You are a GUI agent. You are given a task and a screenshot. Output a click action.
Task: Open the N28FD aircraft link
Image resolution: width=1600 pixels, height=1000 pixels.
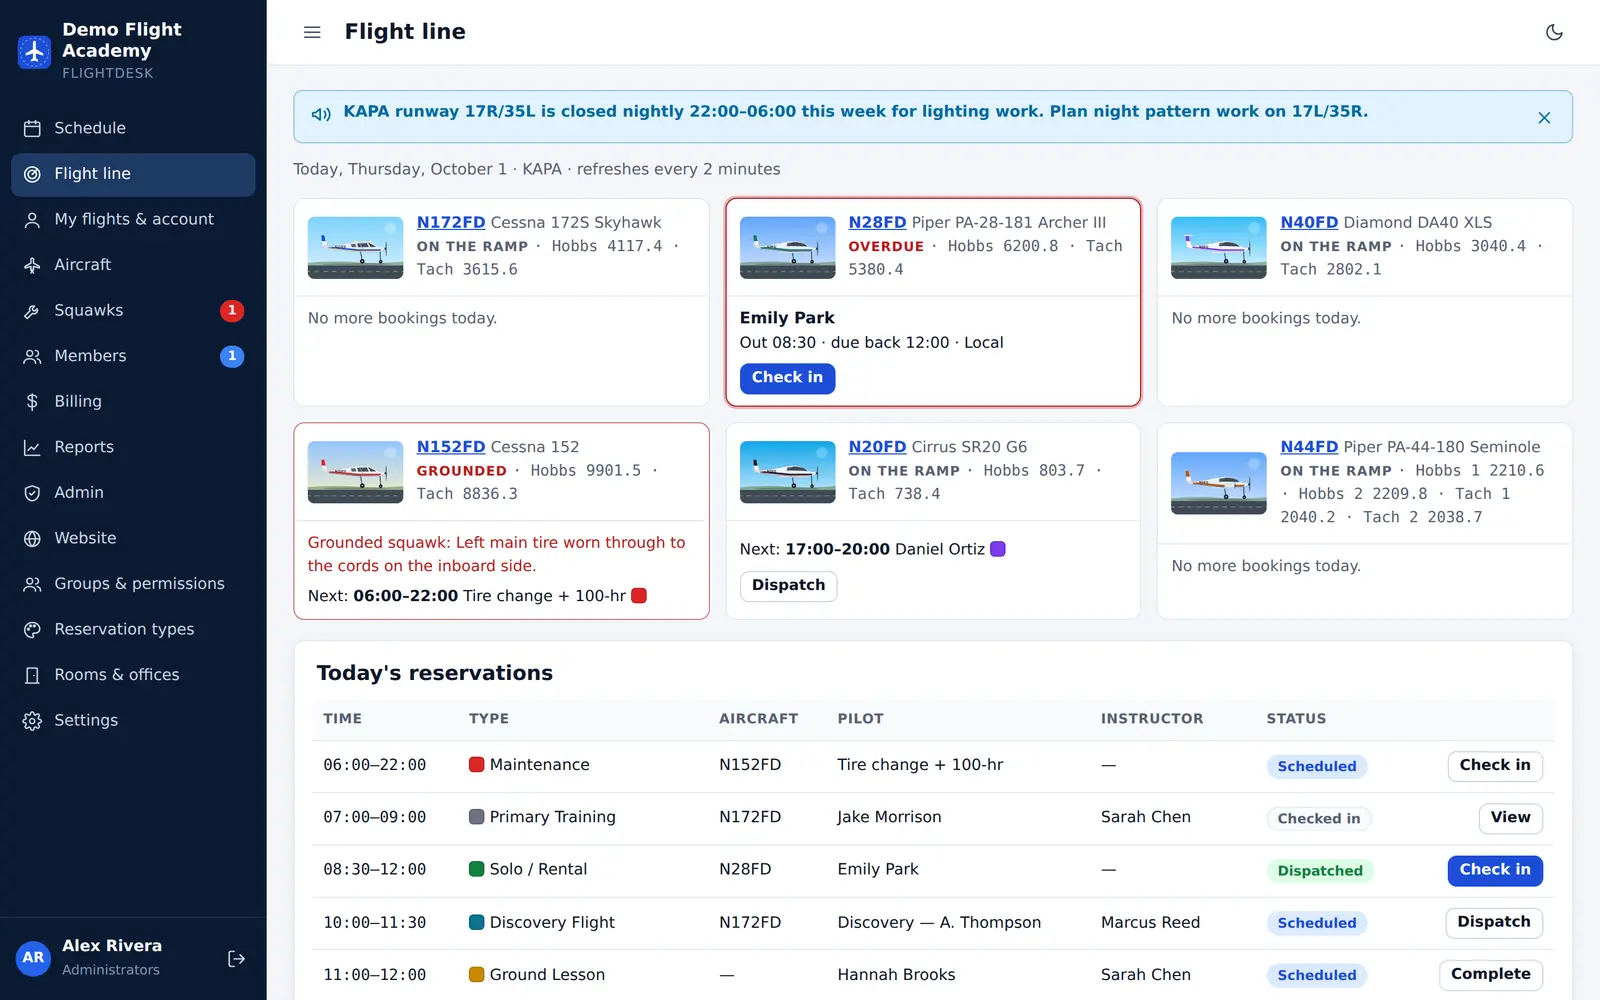(x=877, y=222)
